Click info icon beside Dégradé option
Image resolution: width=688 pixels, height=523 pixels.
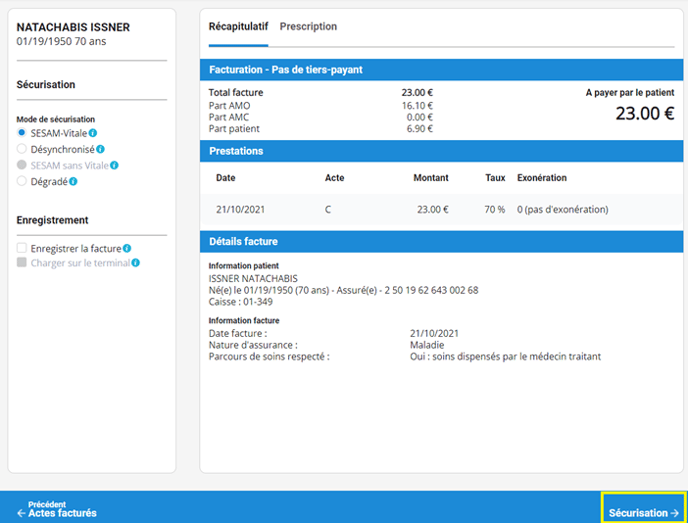tap(74, 181)
